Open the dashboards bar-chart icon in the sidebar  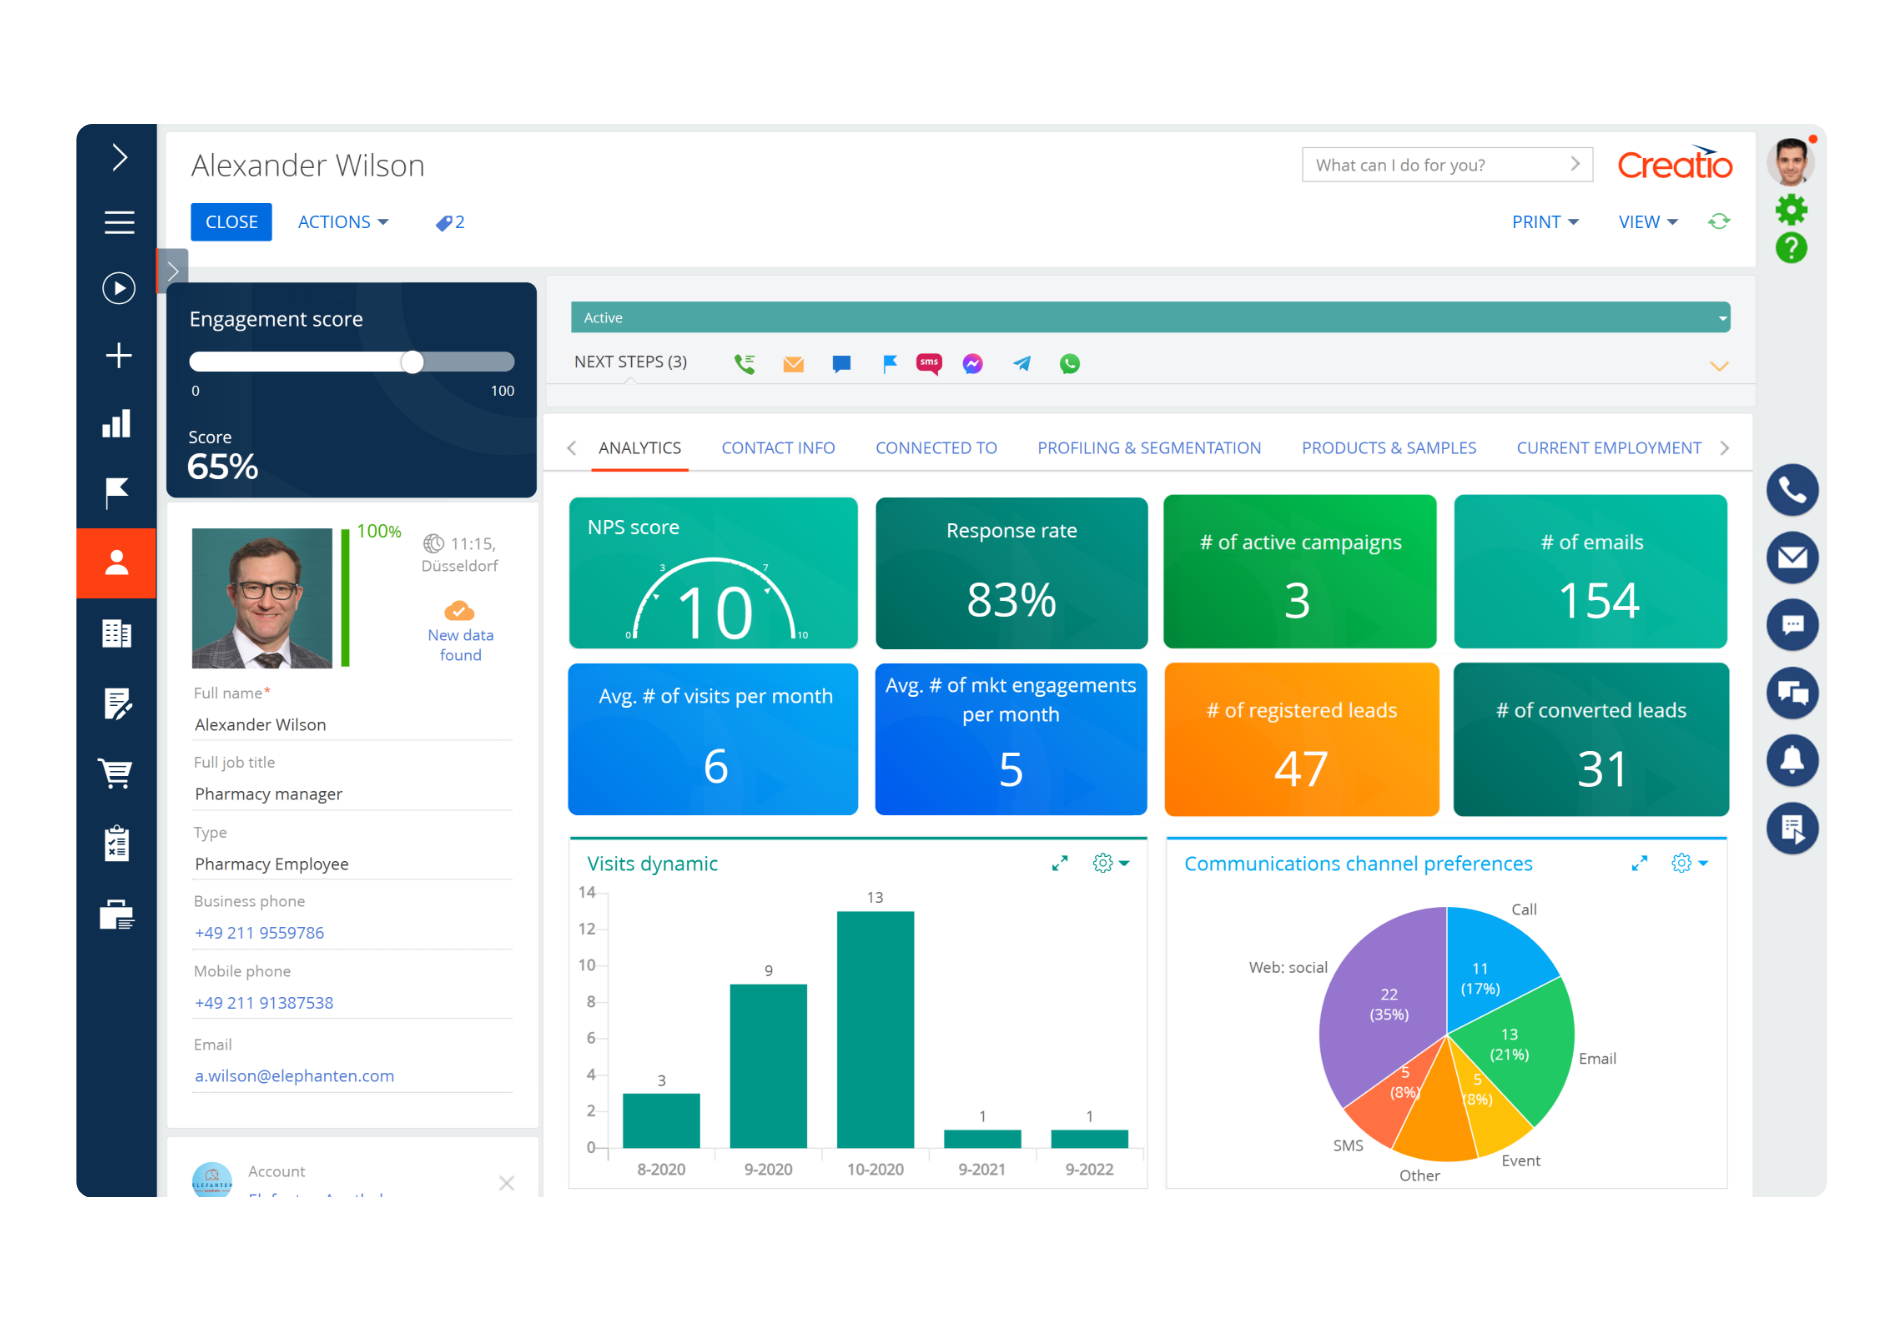(x=117, y=423)
